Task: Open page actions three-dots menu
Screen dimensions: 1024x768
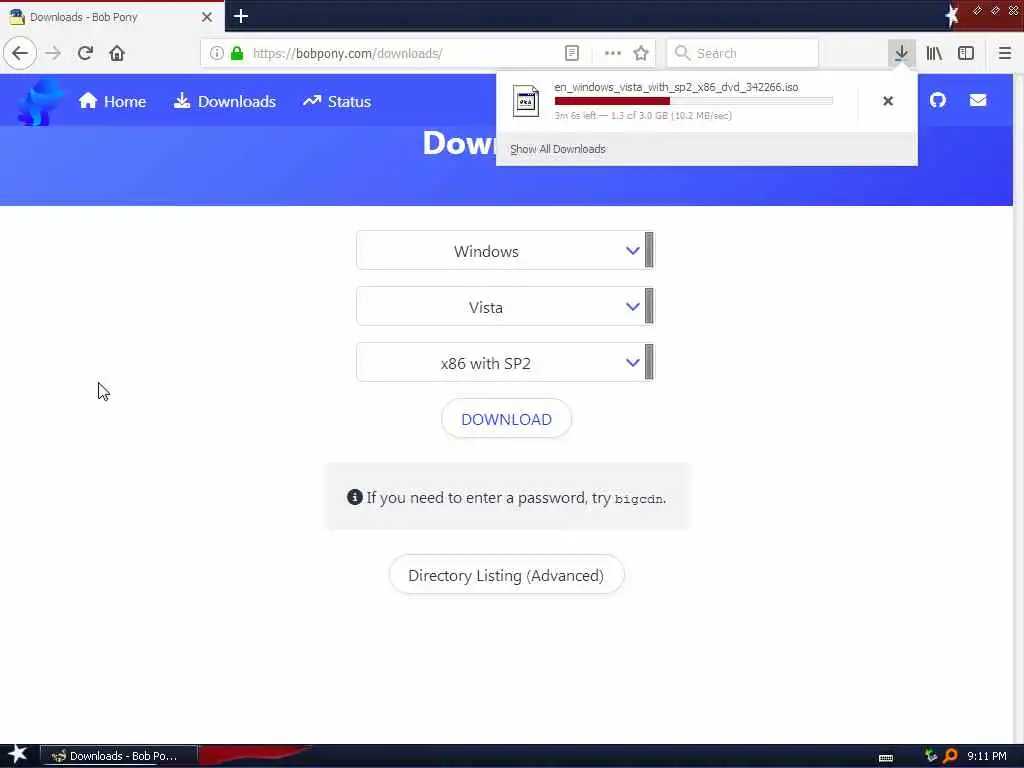Action: [x=613, y=53]
